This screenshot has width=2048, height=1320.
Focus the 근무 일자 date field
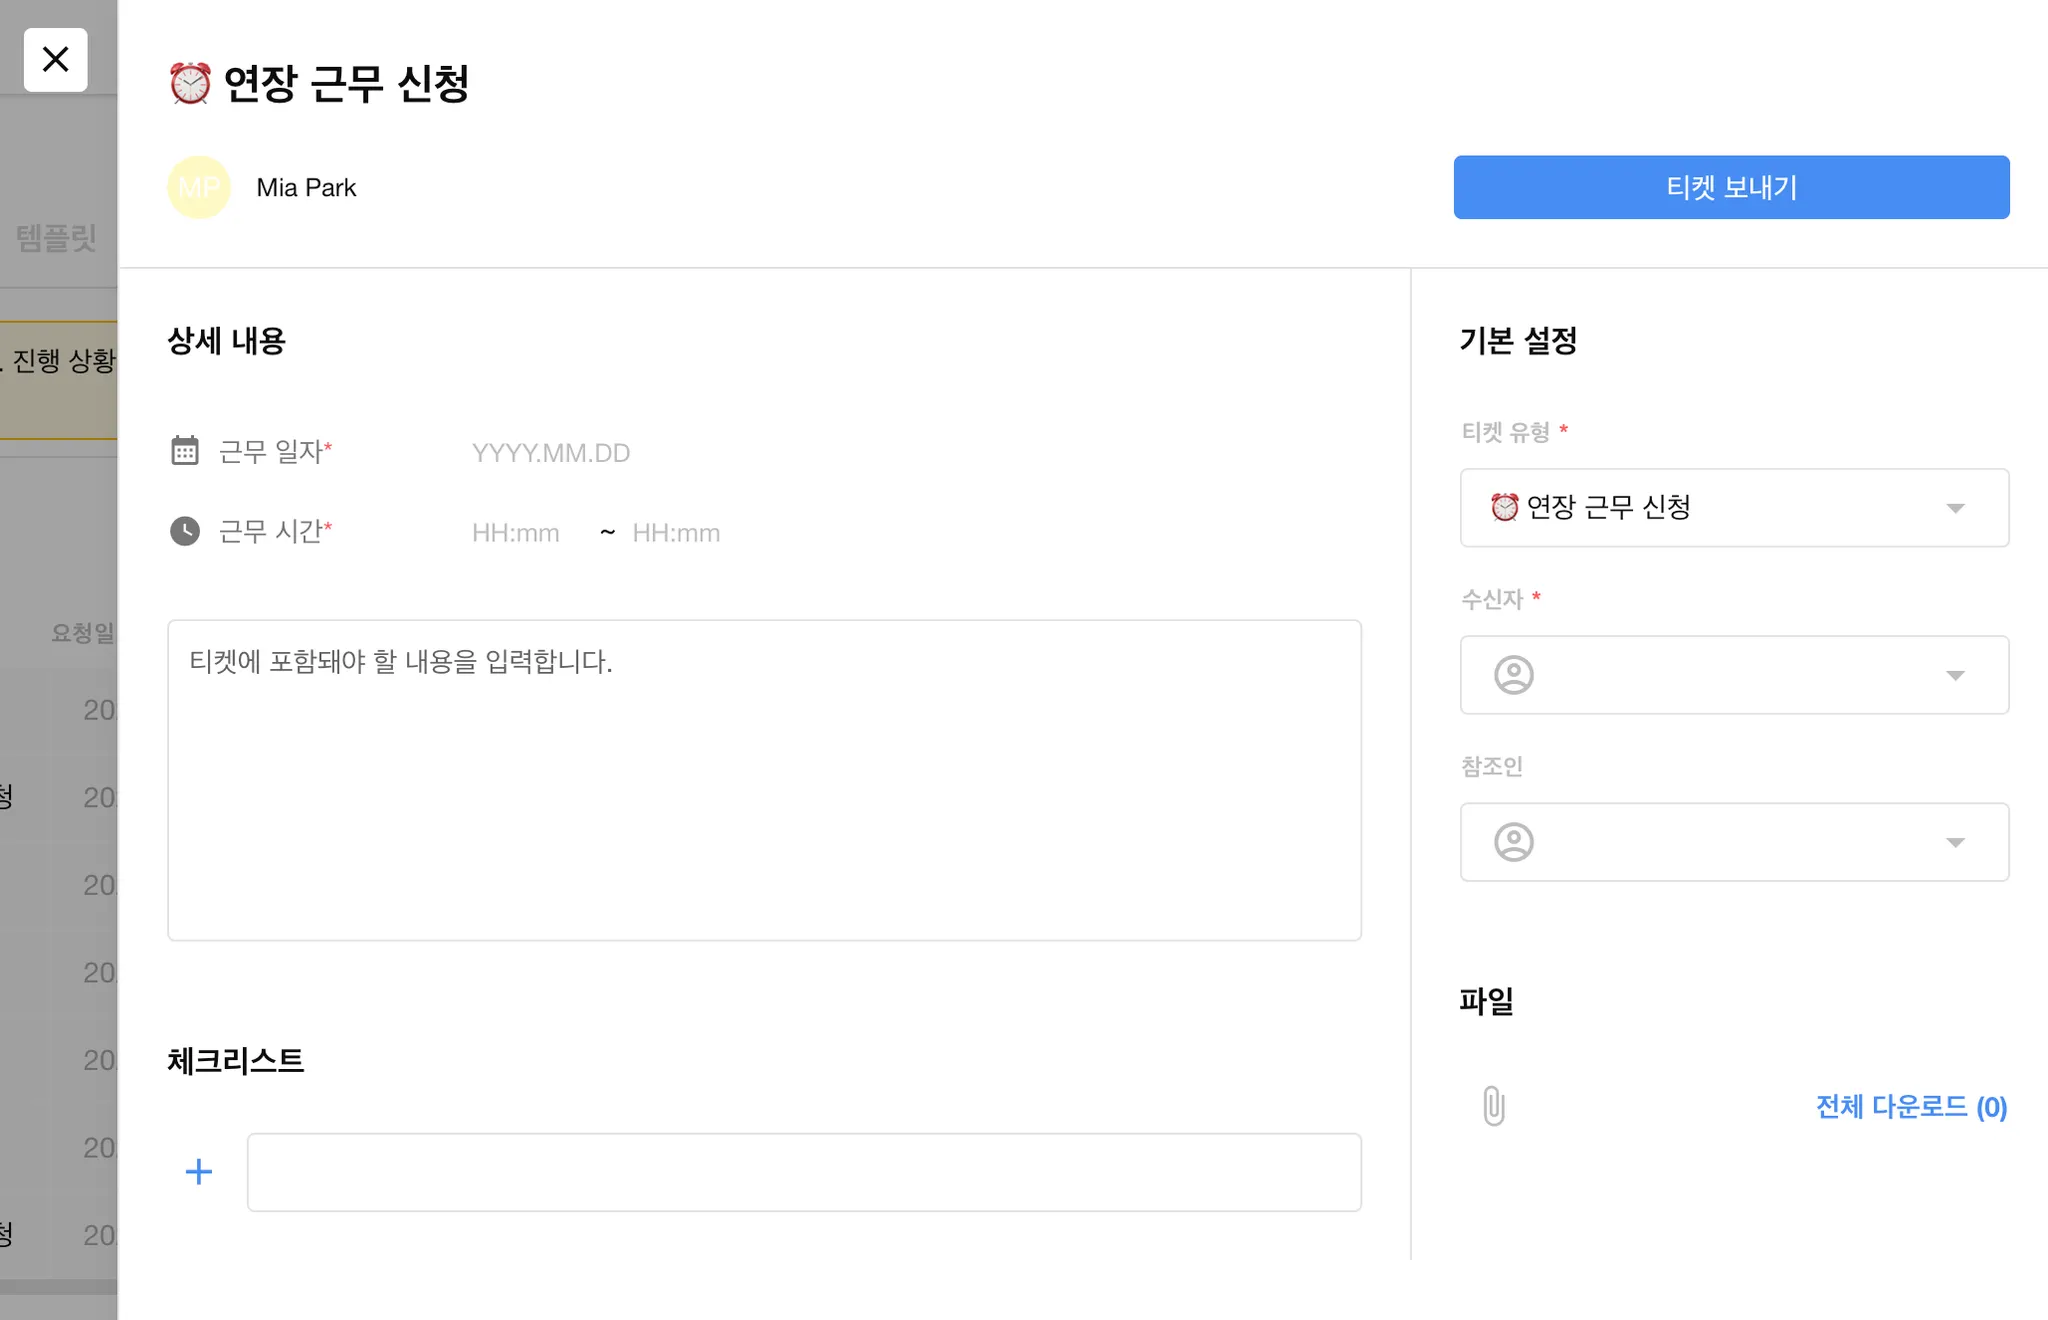[x=551, y=453]
